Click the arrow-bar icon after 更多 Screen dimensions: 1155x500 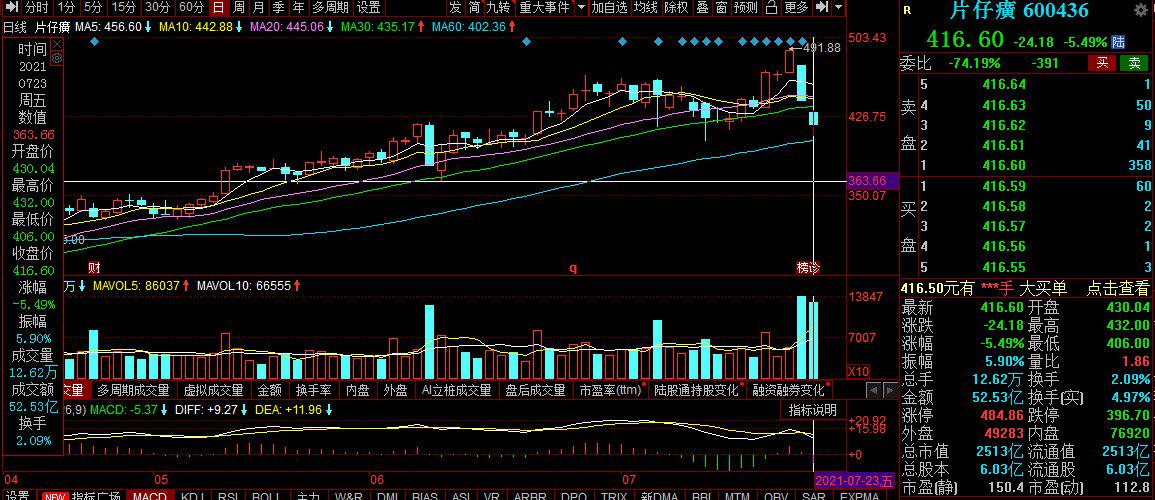point(823,8)
